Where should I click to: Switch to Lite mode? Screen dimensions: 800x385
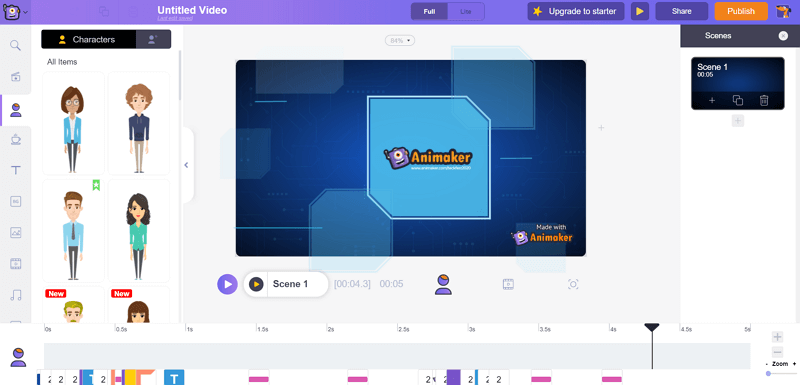[466, 11]
